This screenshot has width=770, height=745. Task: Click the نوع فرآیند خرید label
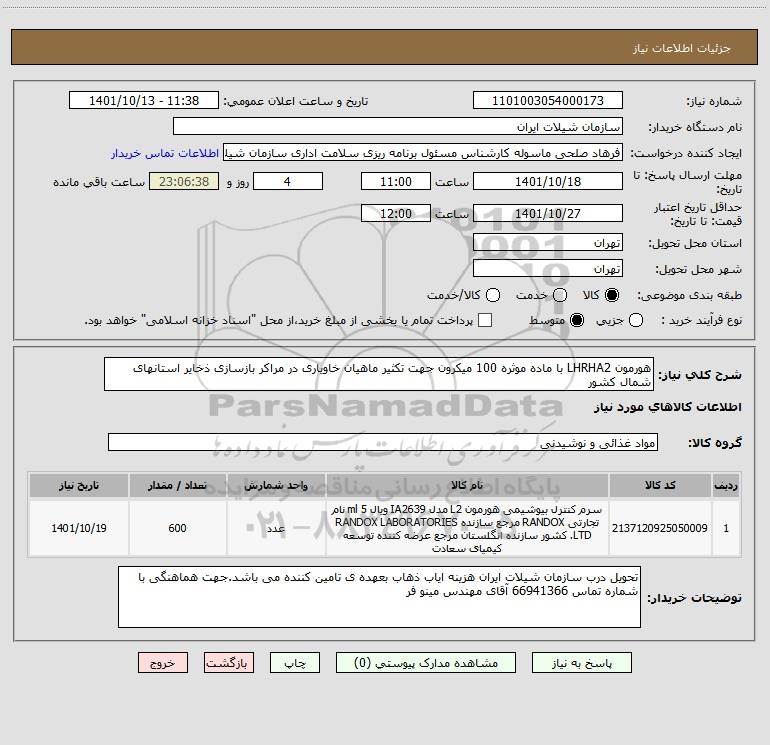tap(701, 320)
